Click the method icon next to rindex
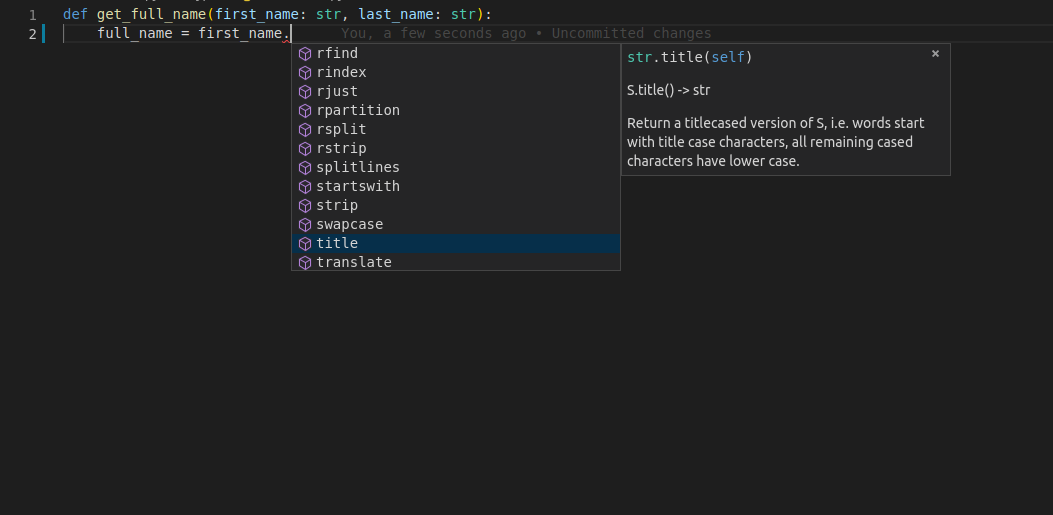Image resolution: width=1053 pixels, height=515 pixels. tap(305, 73)
